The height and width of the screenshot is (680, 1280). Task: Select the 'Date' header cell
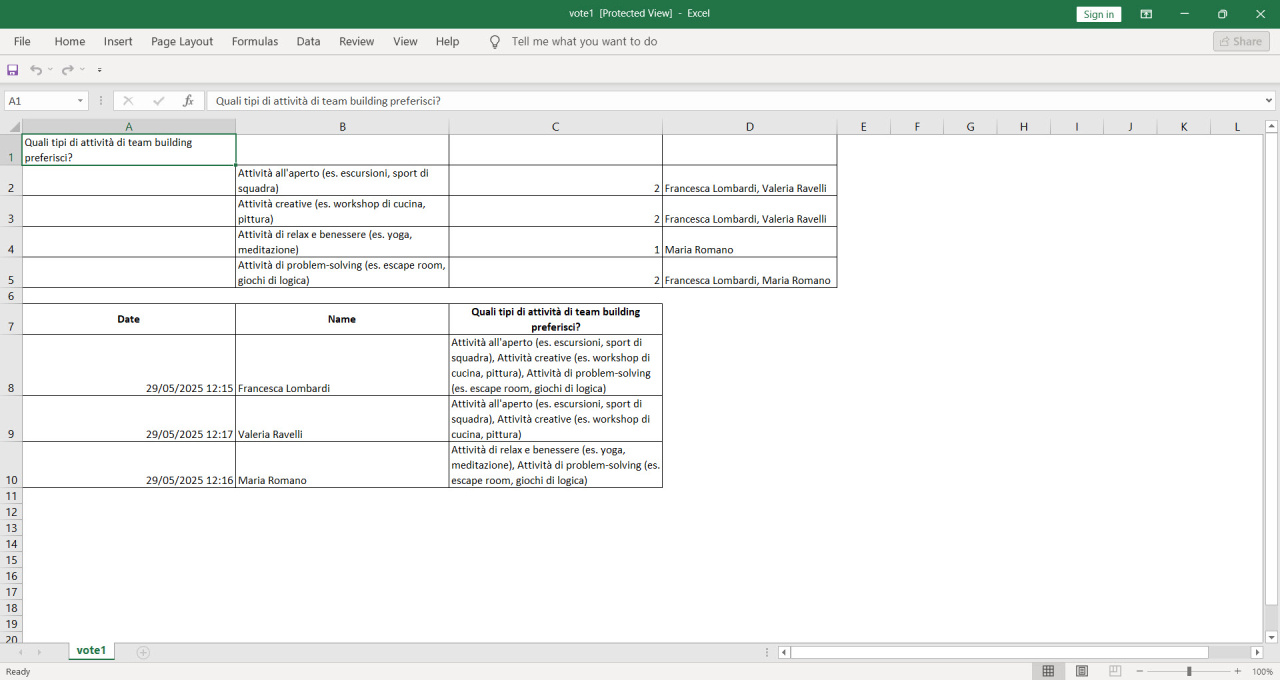[x=129, y=319]
